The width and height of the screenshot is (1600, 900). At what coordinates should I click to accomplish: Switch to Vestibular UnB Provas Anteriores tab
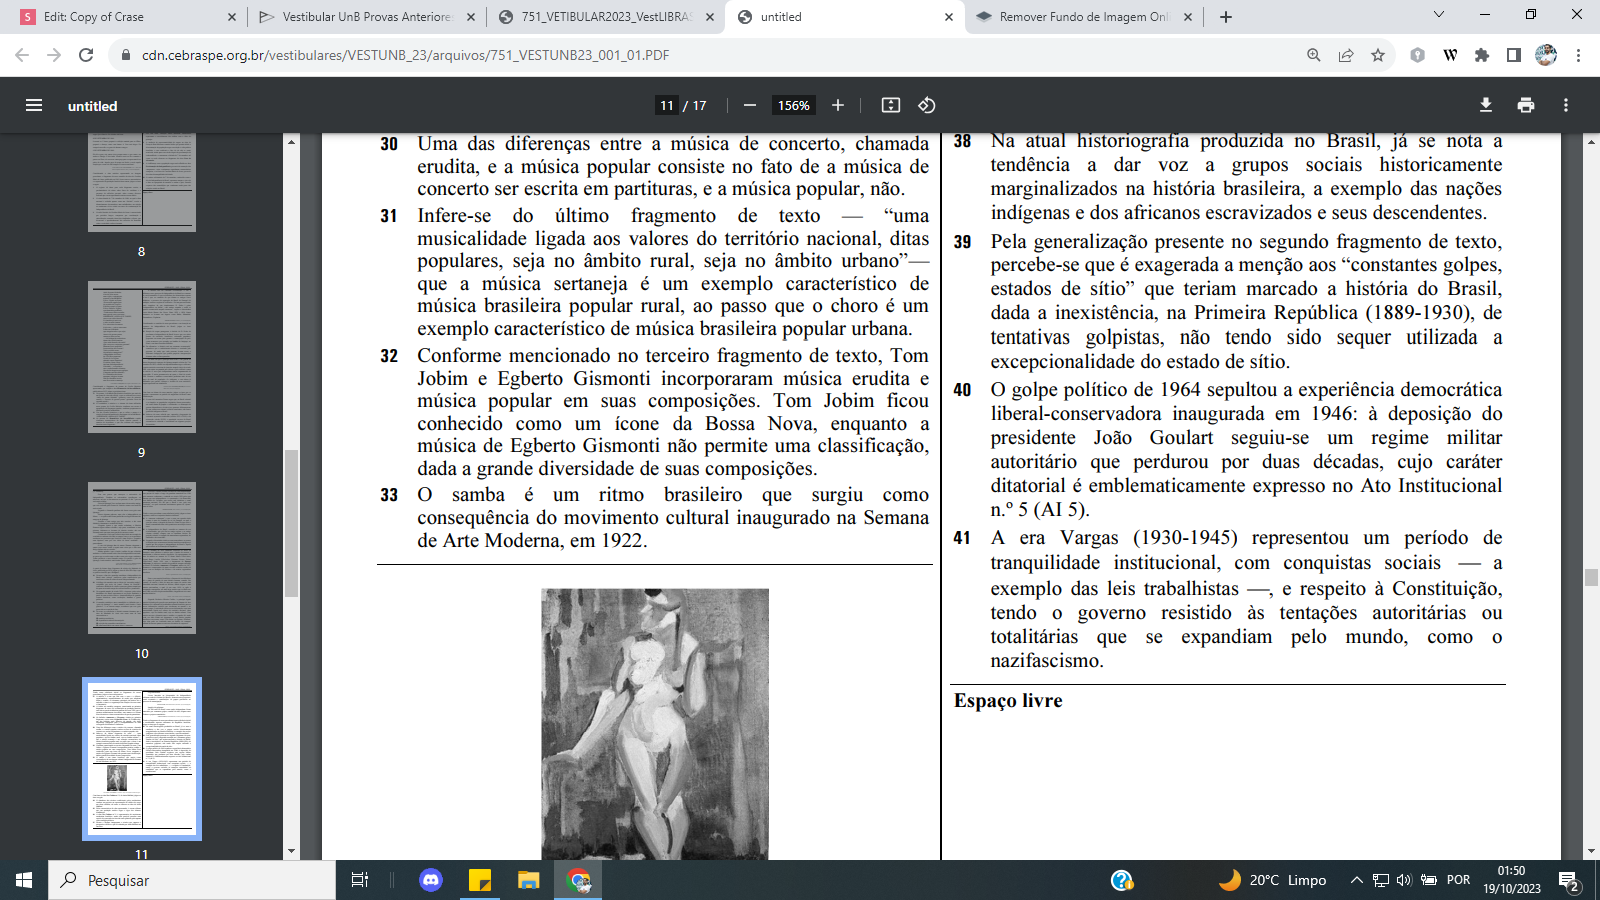click(x=367, y=17)
